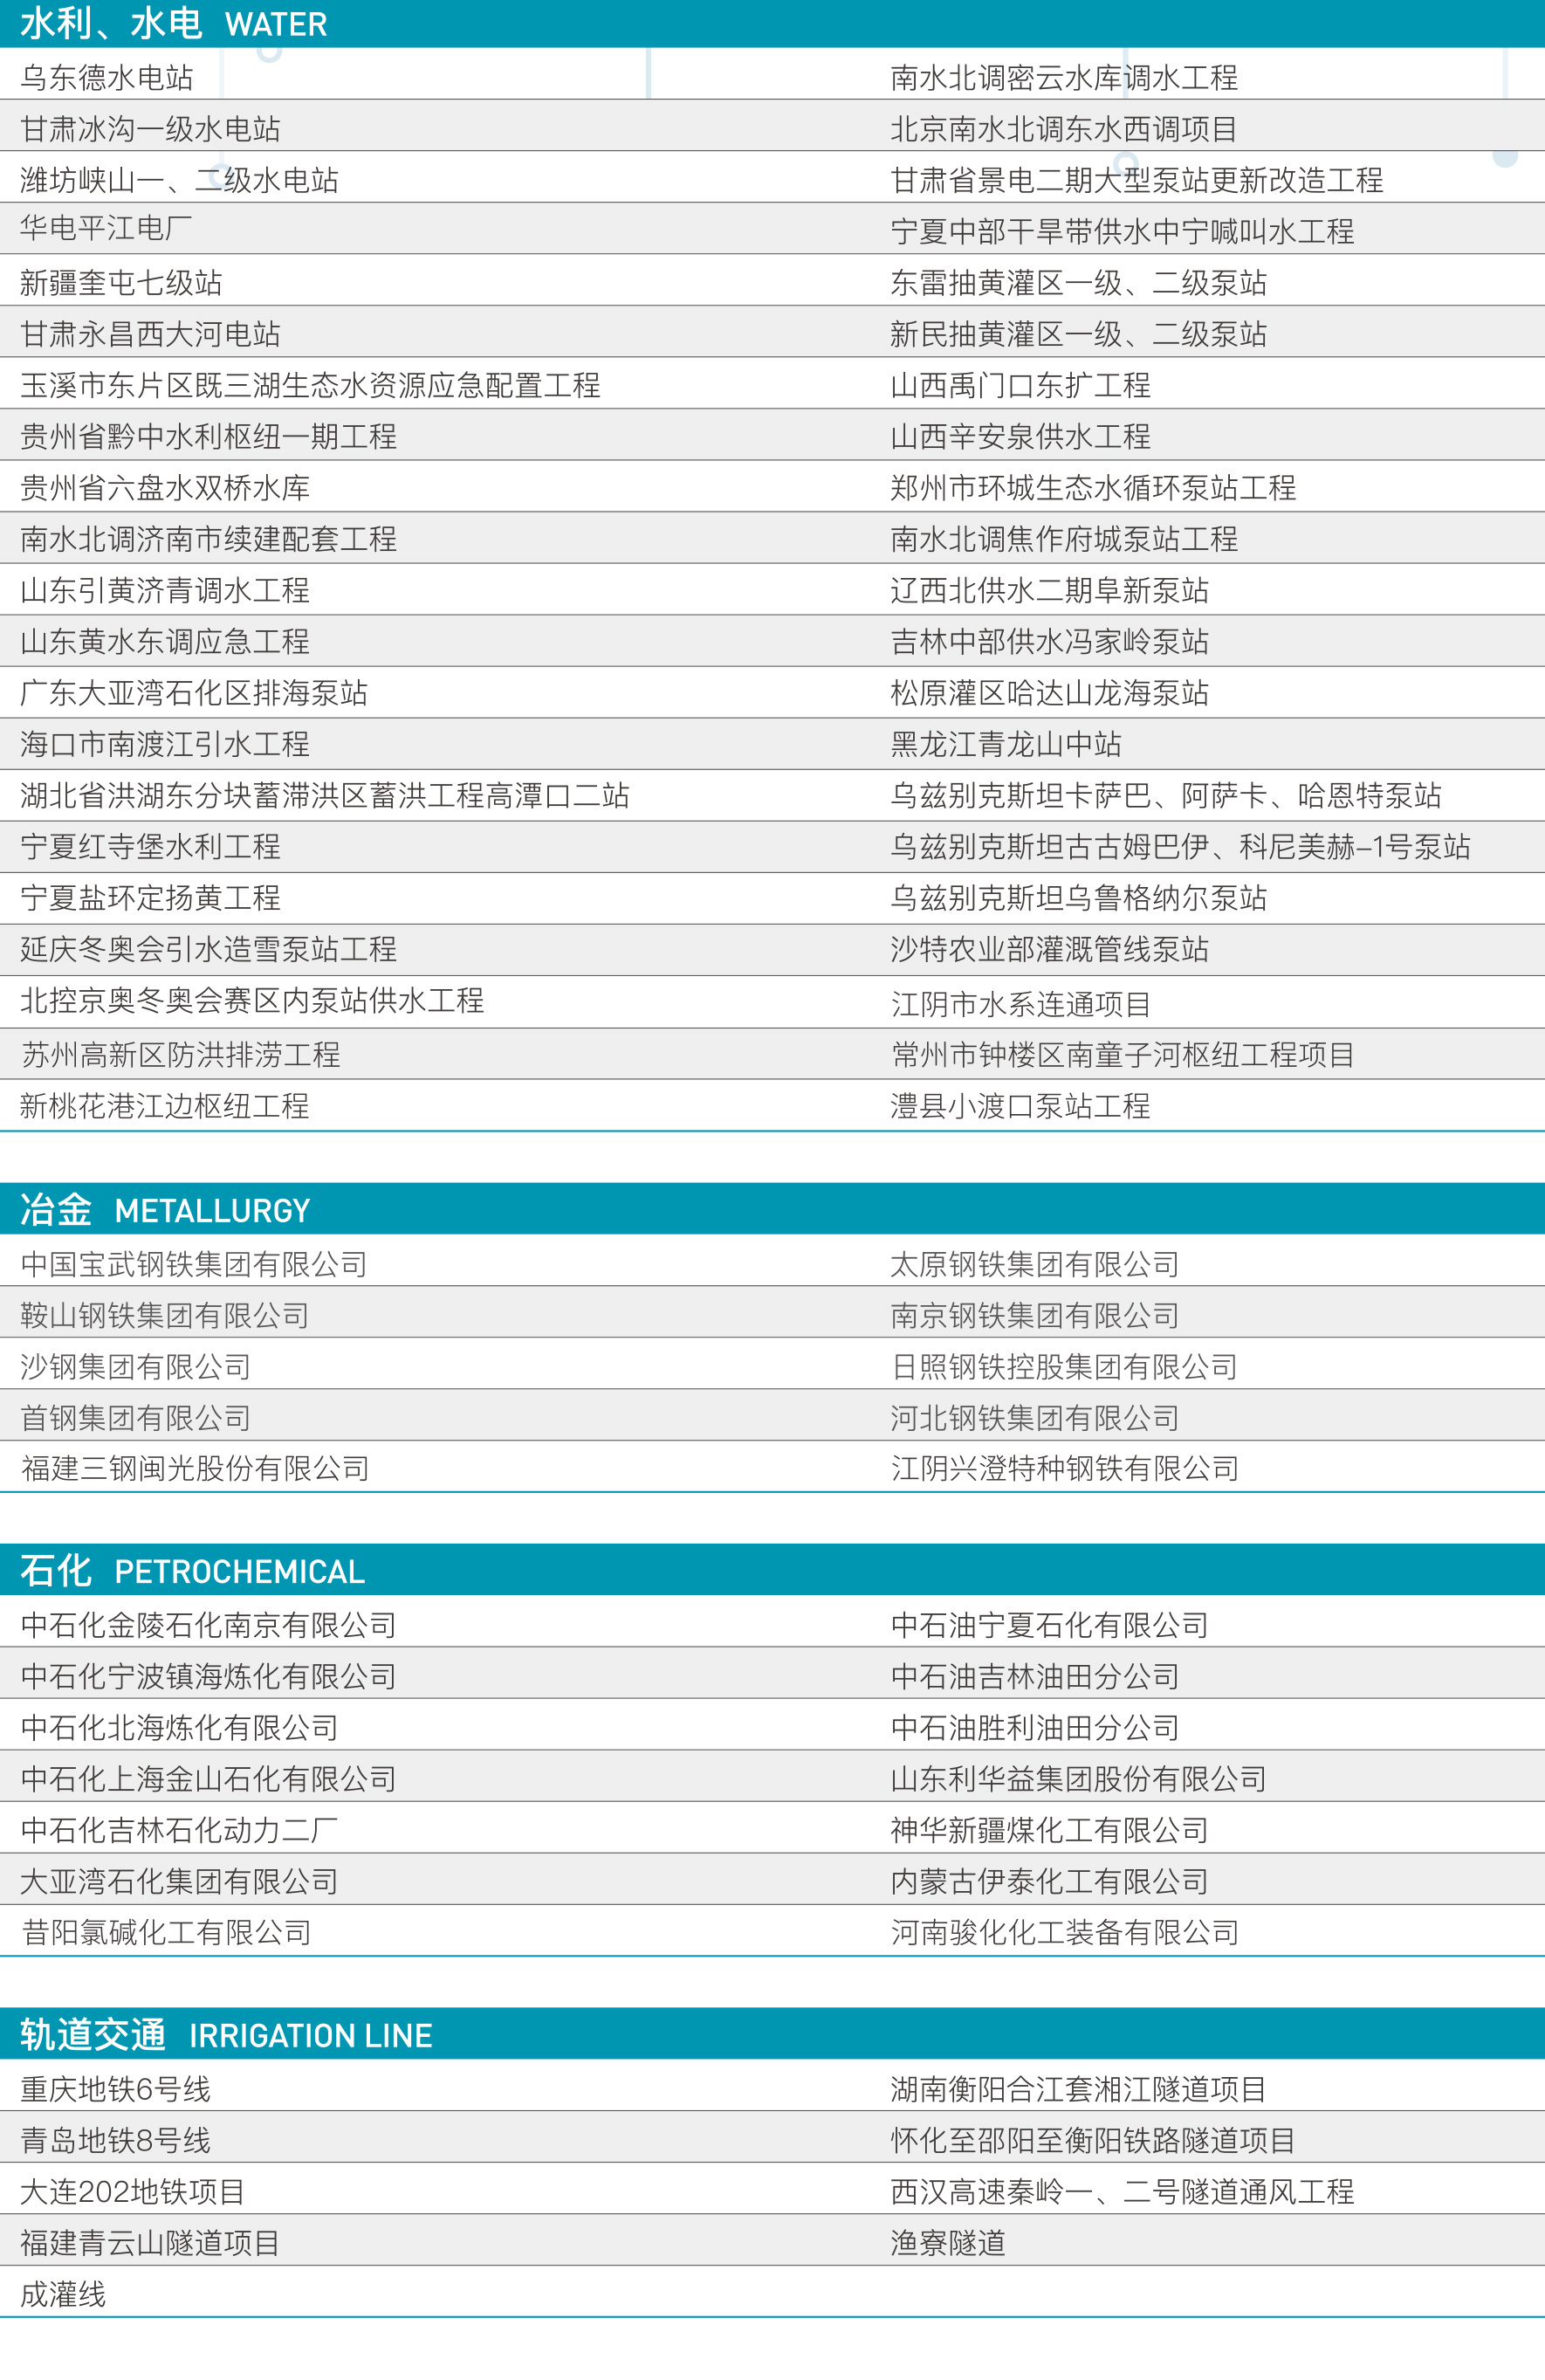Select 贵州省六盘水双桥水库
Image resolution: width=1545 pixels, height=2380 pixels.
tap(165, 487)
